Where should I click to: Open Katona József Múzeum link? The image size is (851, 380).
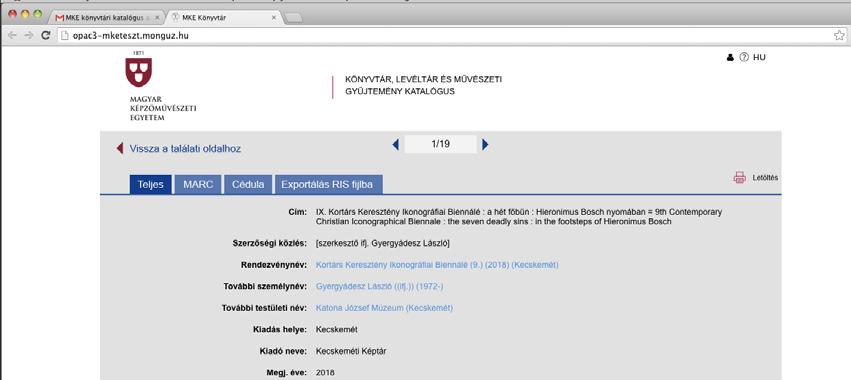(384, 308)
